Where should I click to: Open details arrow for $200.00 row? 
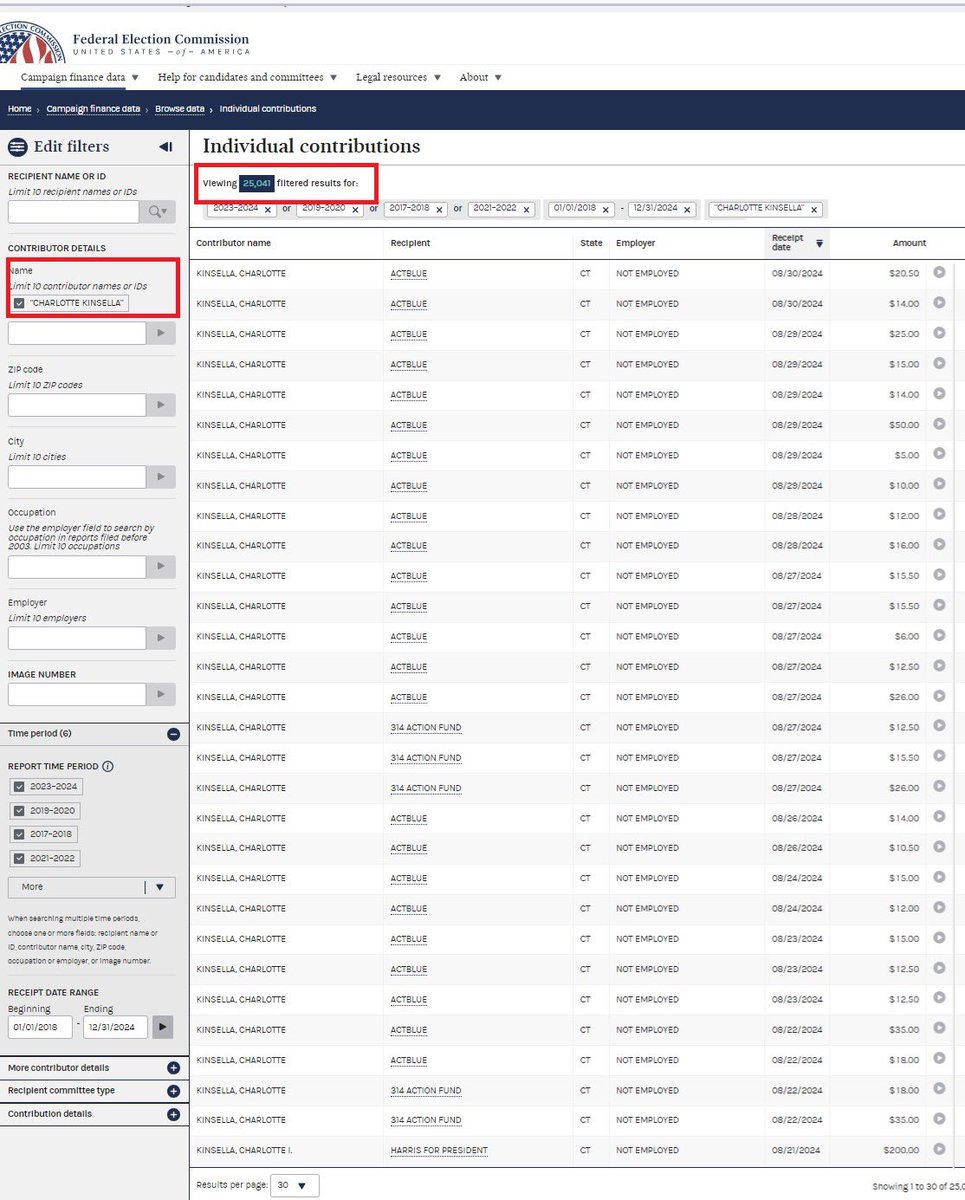click(939, 1150)
